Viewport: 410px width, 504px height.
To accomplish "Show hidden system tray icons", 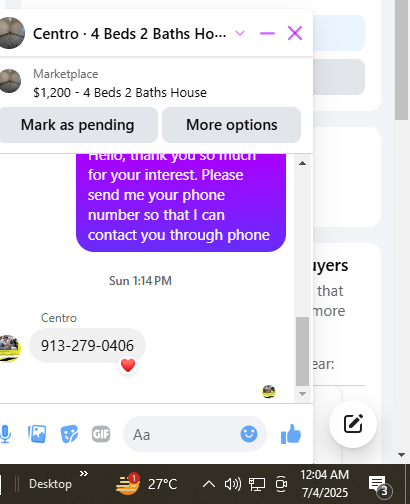I will point(209,484).
